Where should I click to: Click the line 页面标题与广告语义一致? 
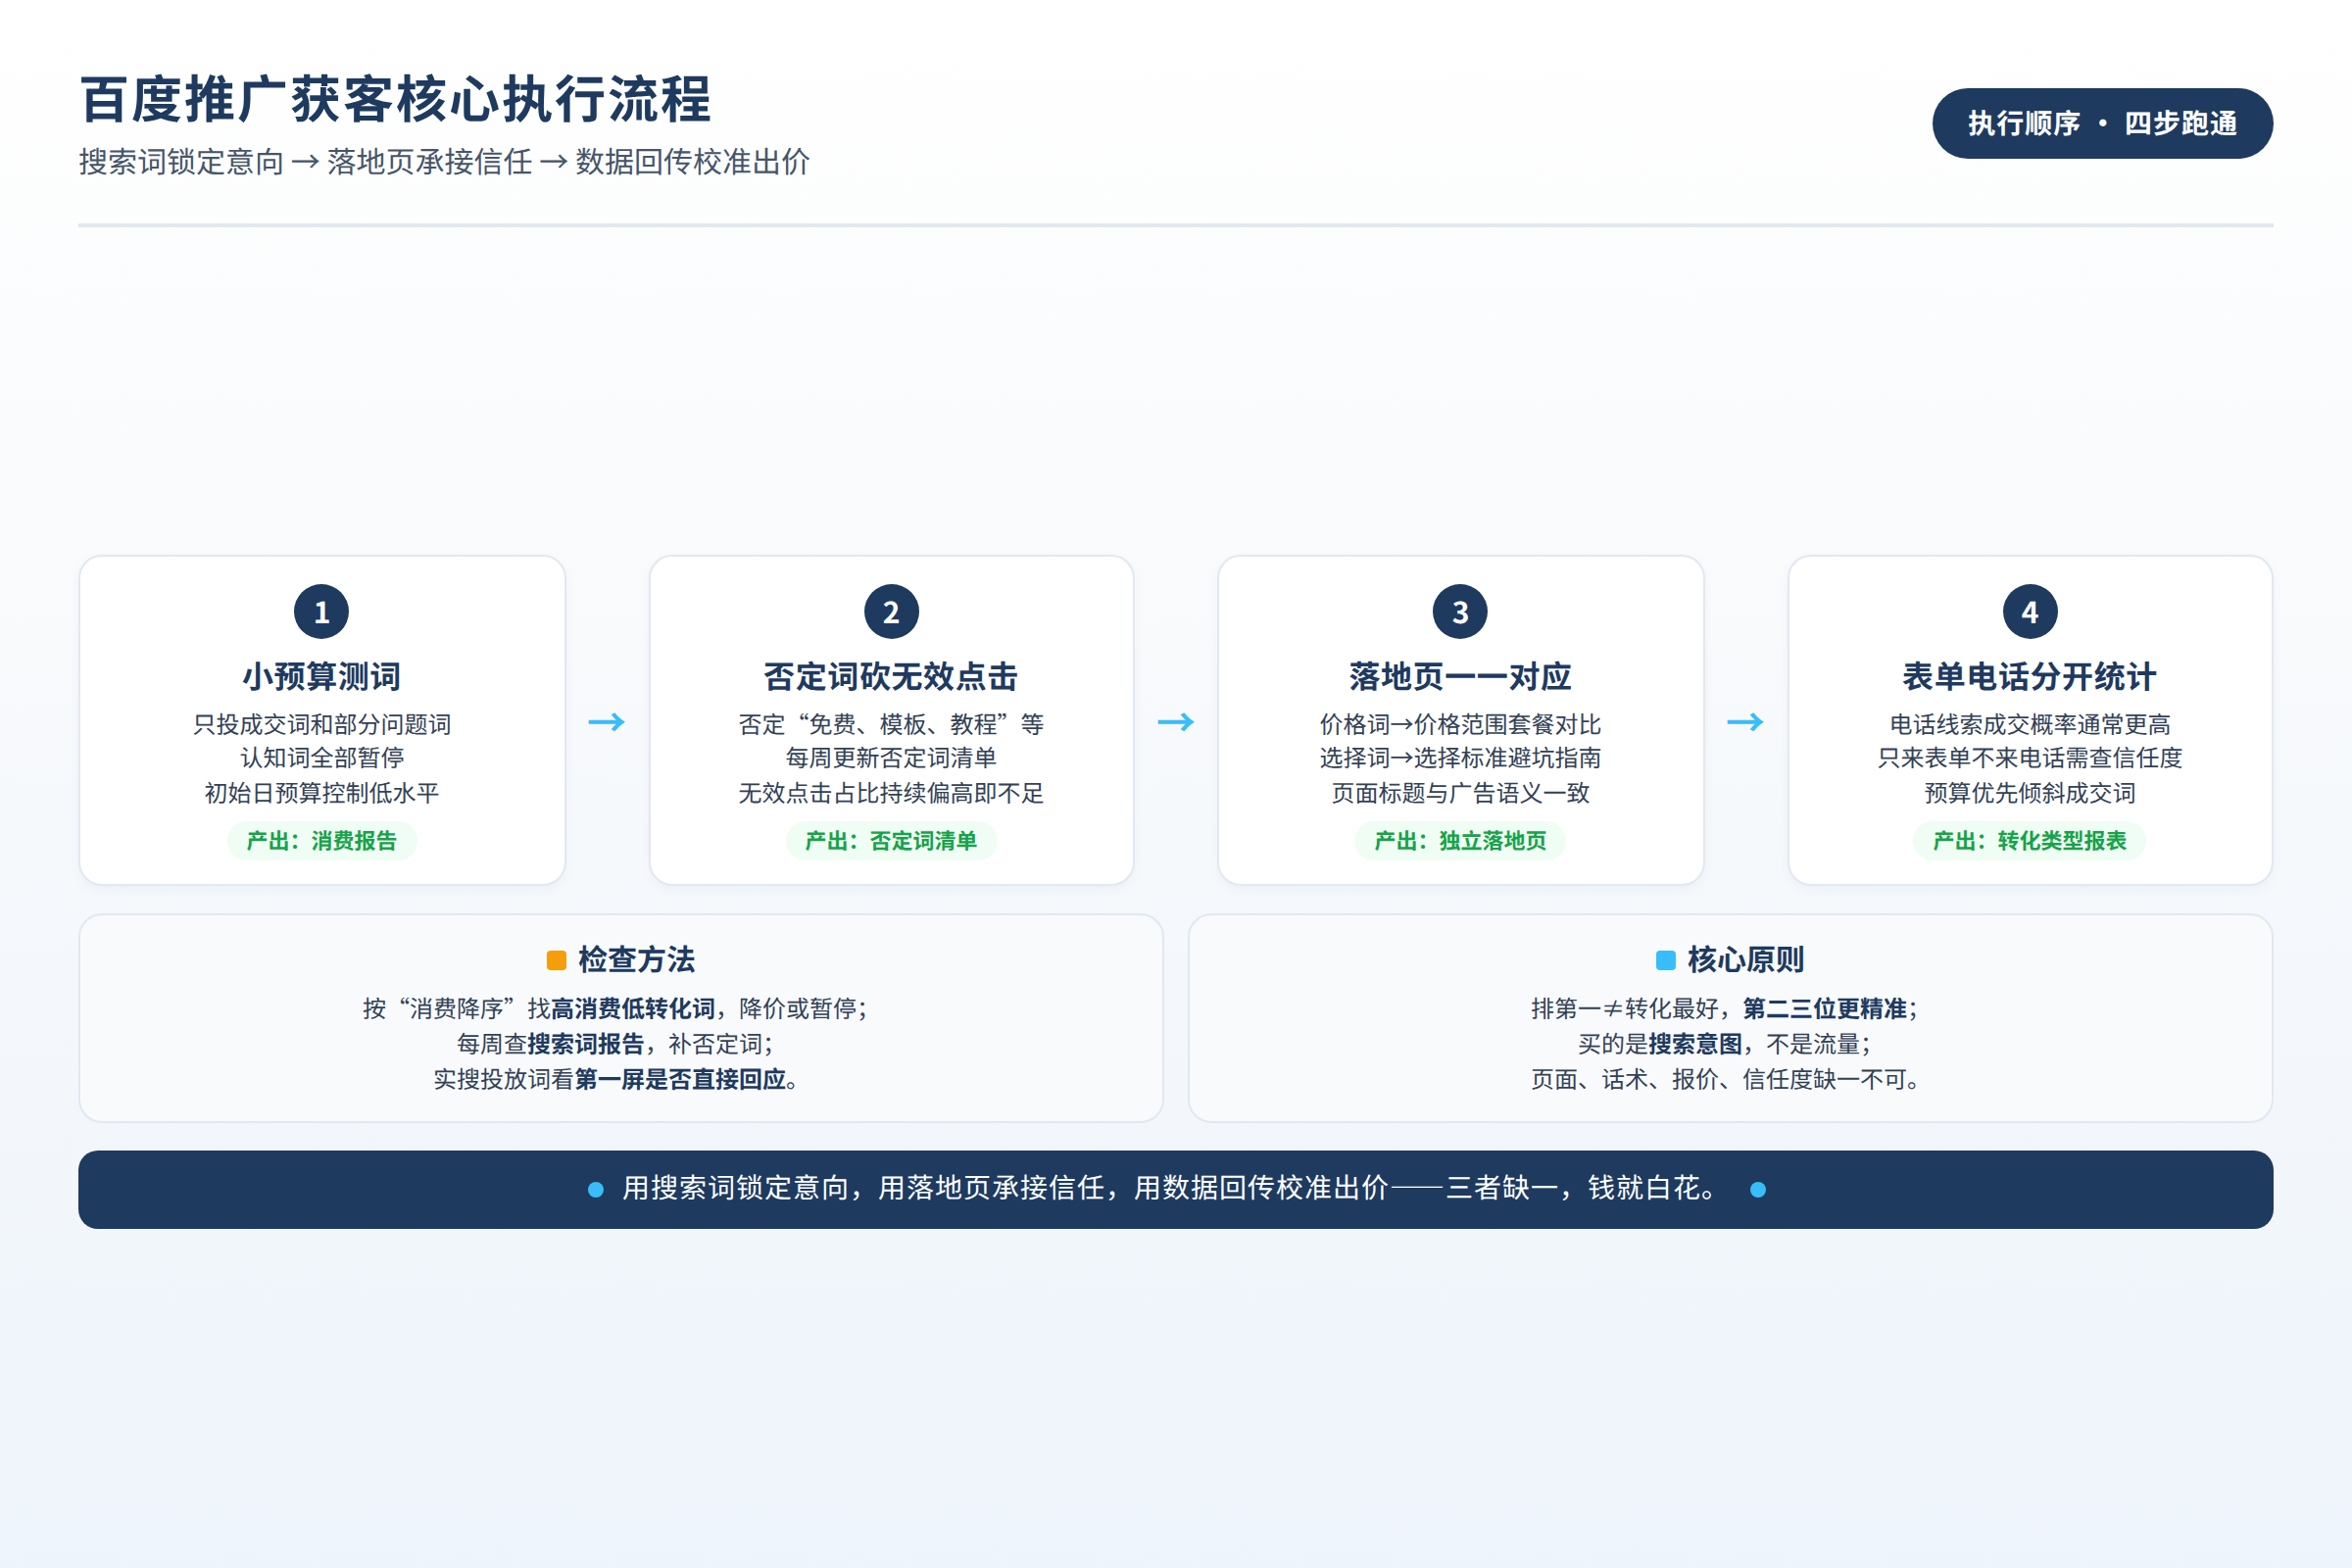coord(1460,793)
